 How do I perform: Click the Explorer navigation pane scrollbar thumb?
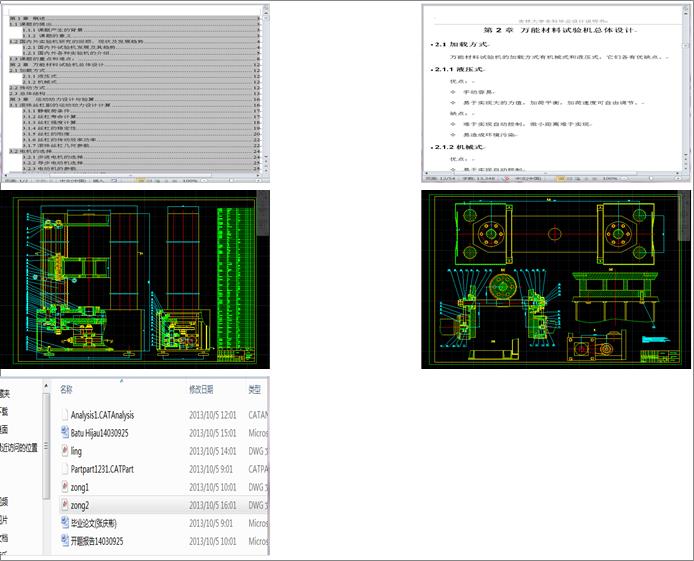point(46,446)
